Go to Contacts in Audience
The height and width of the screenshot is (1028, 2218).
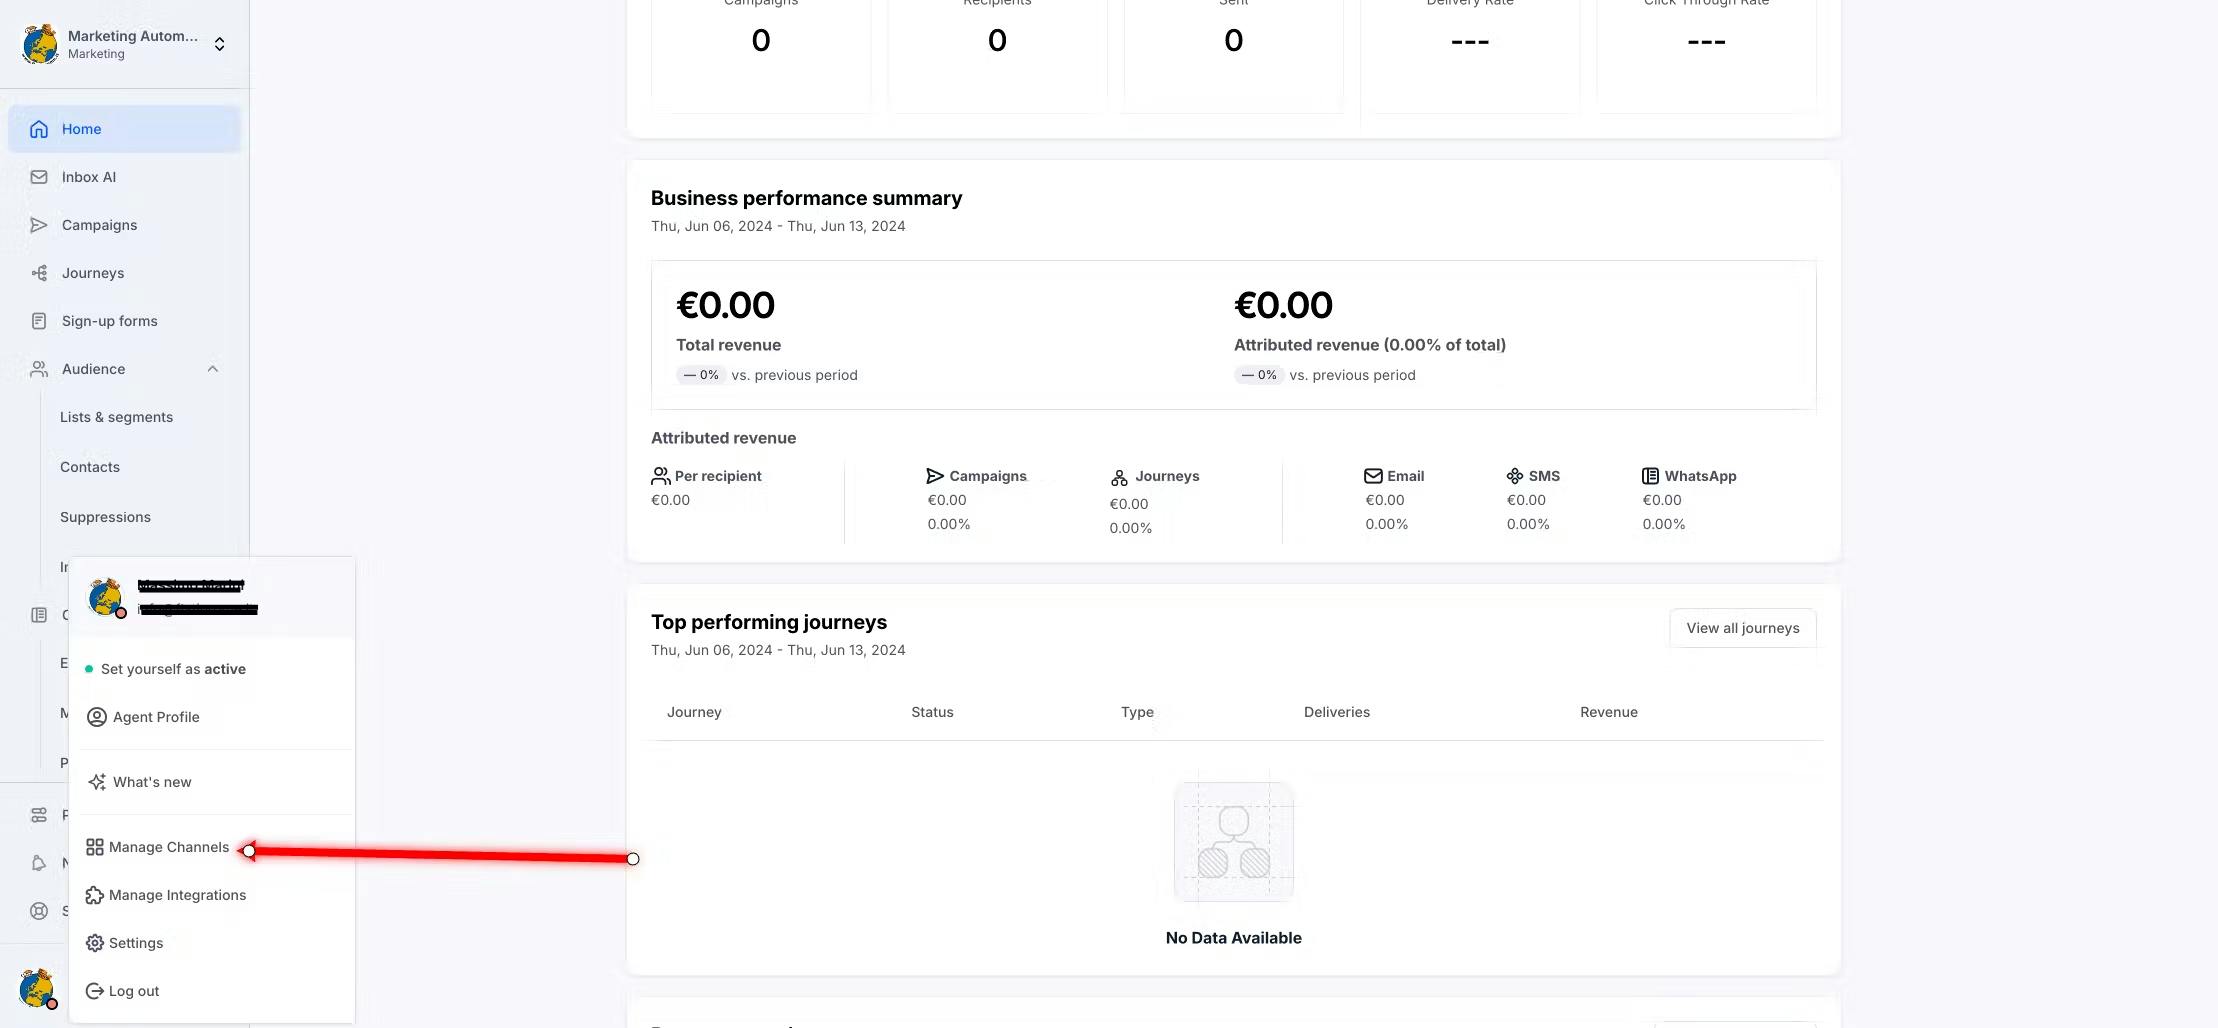click(90, 467)
